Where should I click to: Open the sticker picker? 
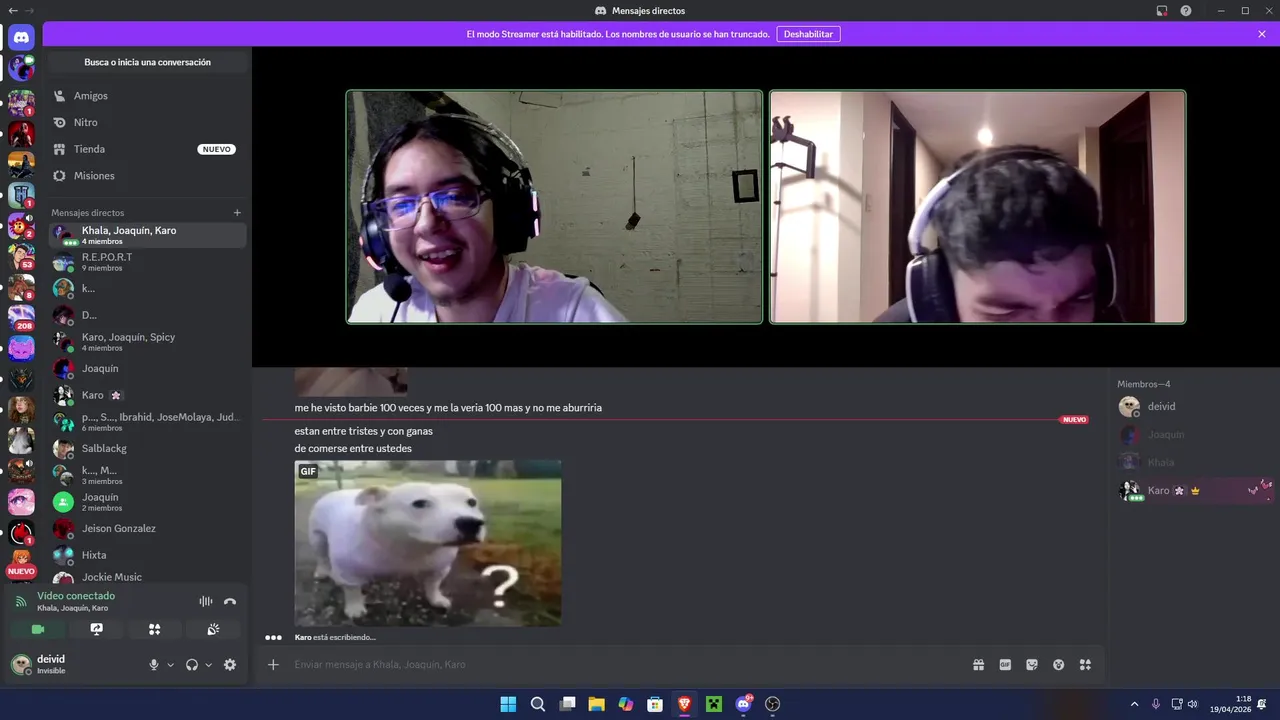1032,665
